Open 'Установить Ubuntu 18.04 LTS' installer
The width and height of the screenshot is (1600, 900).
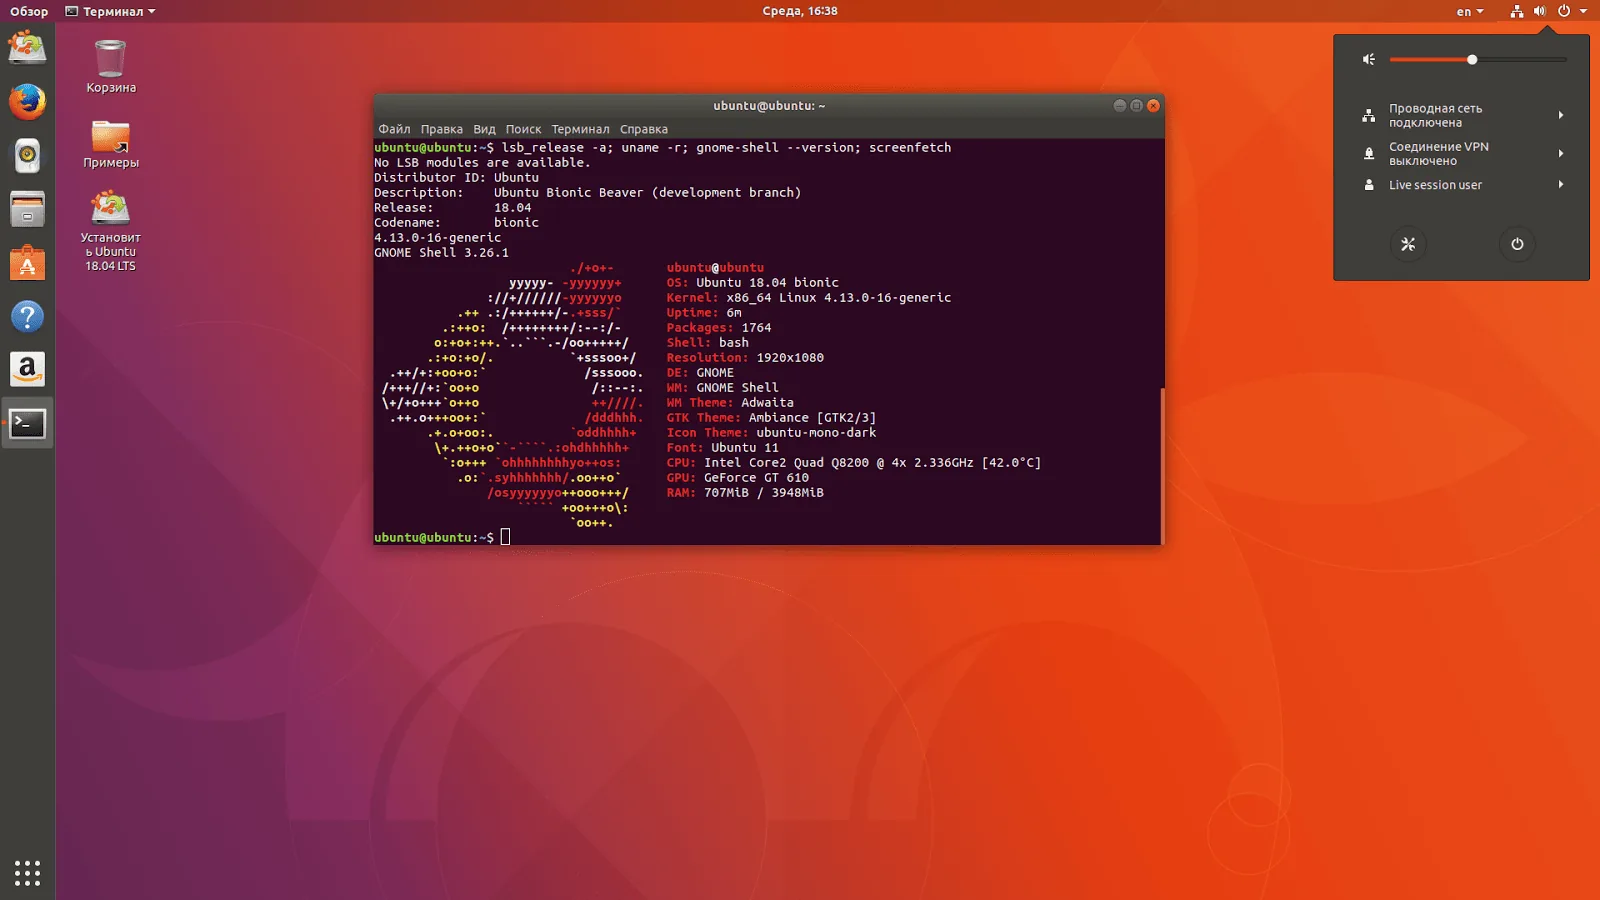click(108, 210)
